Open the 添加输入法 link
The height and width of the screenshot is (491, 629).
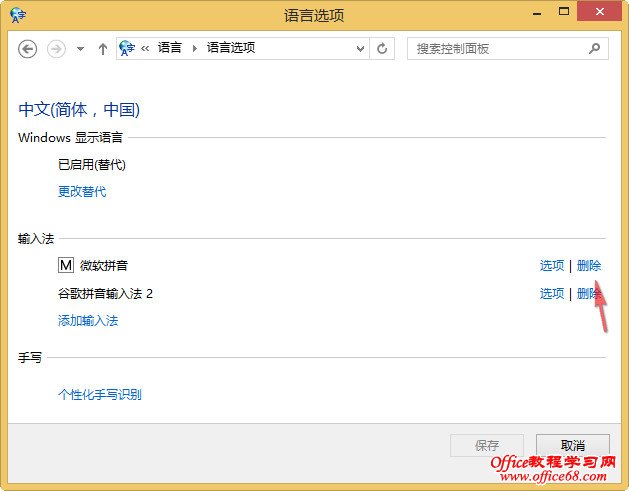click(x=88, y=321)
